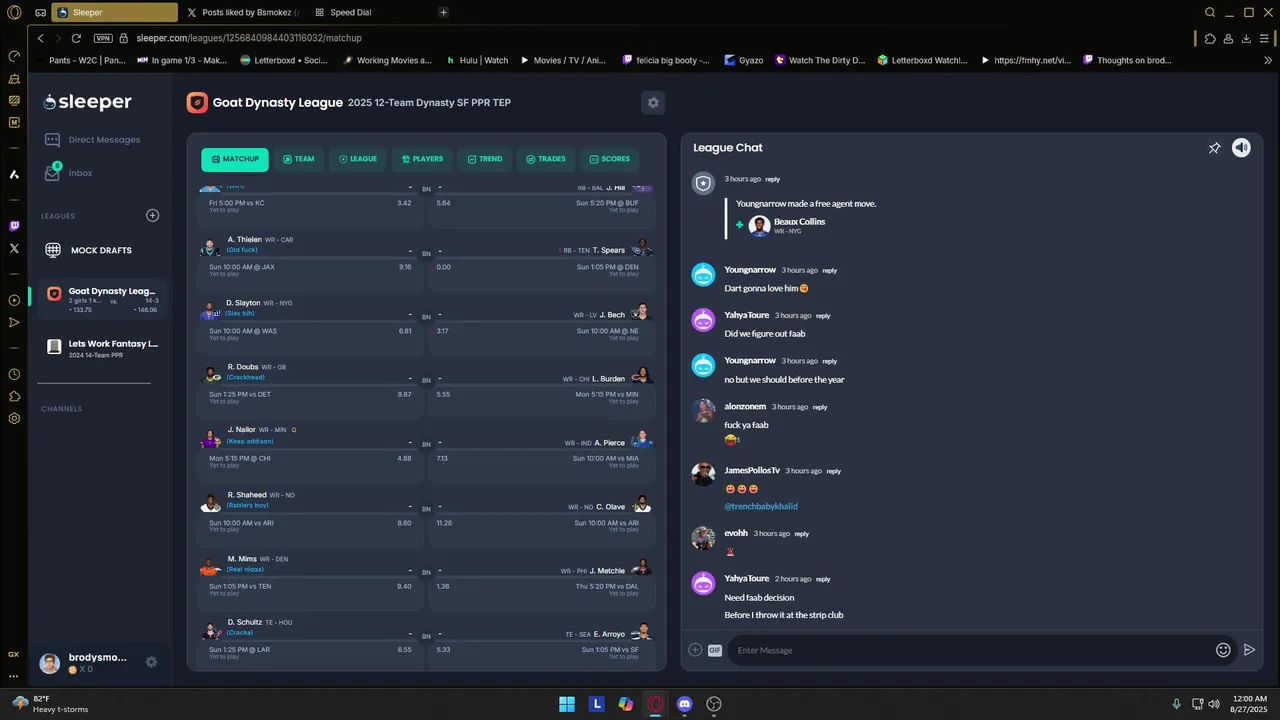Image resolution: width=1280 pixels, height=720 pixels.
Task: Switch to the Trades tab
Action: point(545,159)
